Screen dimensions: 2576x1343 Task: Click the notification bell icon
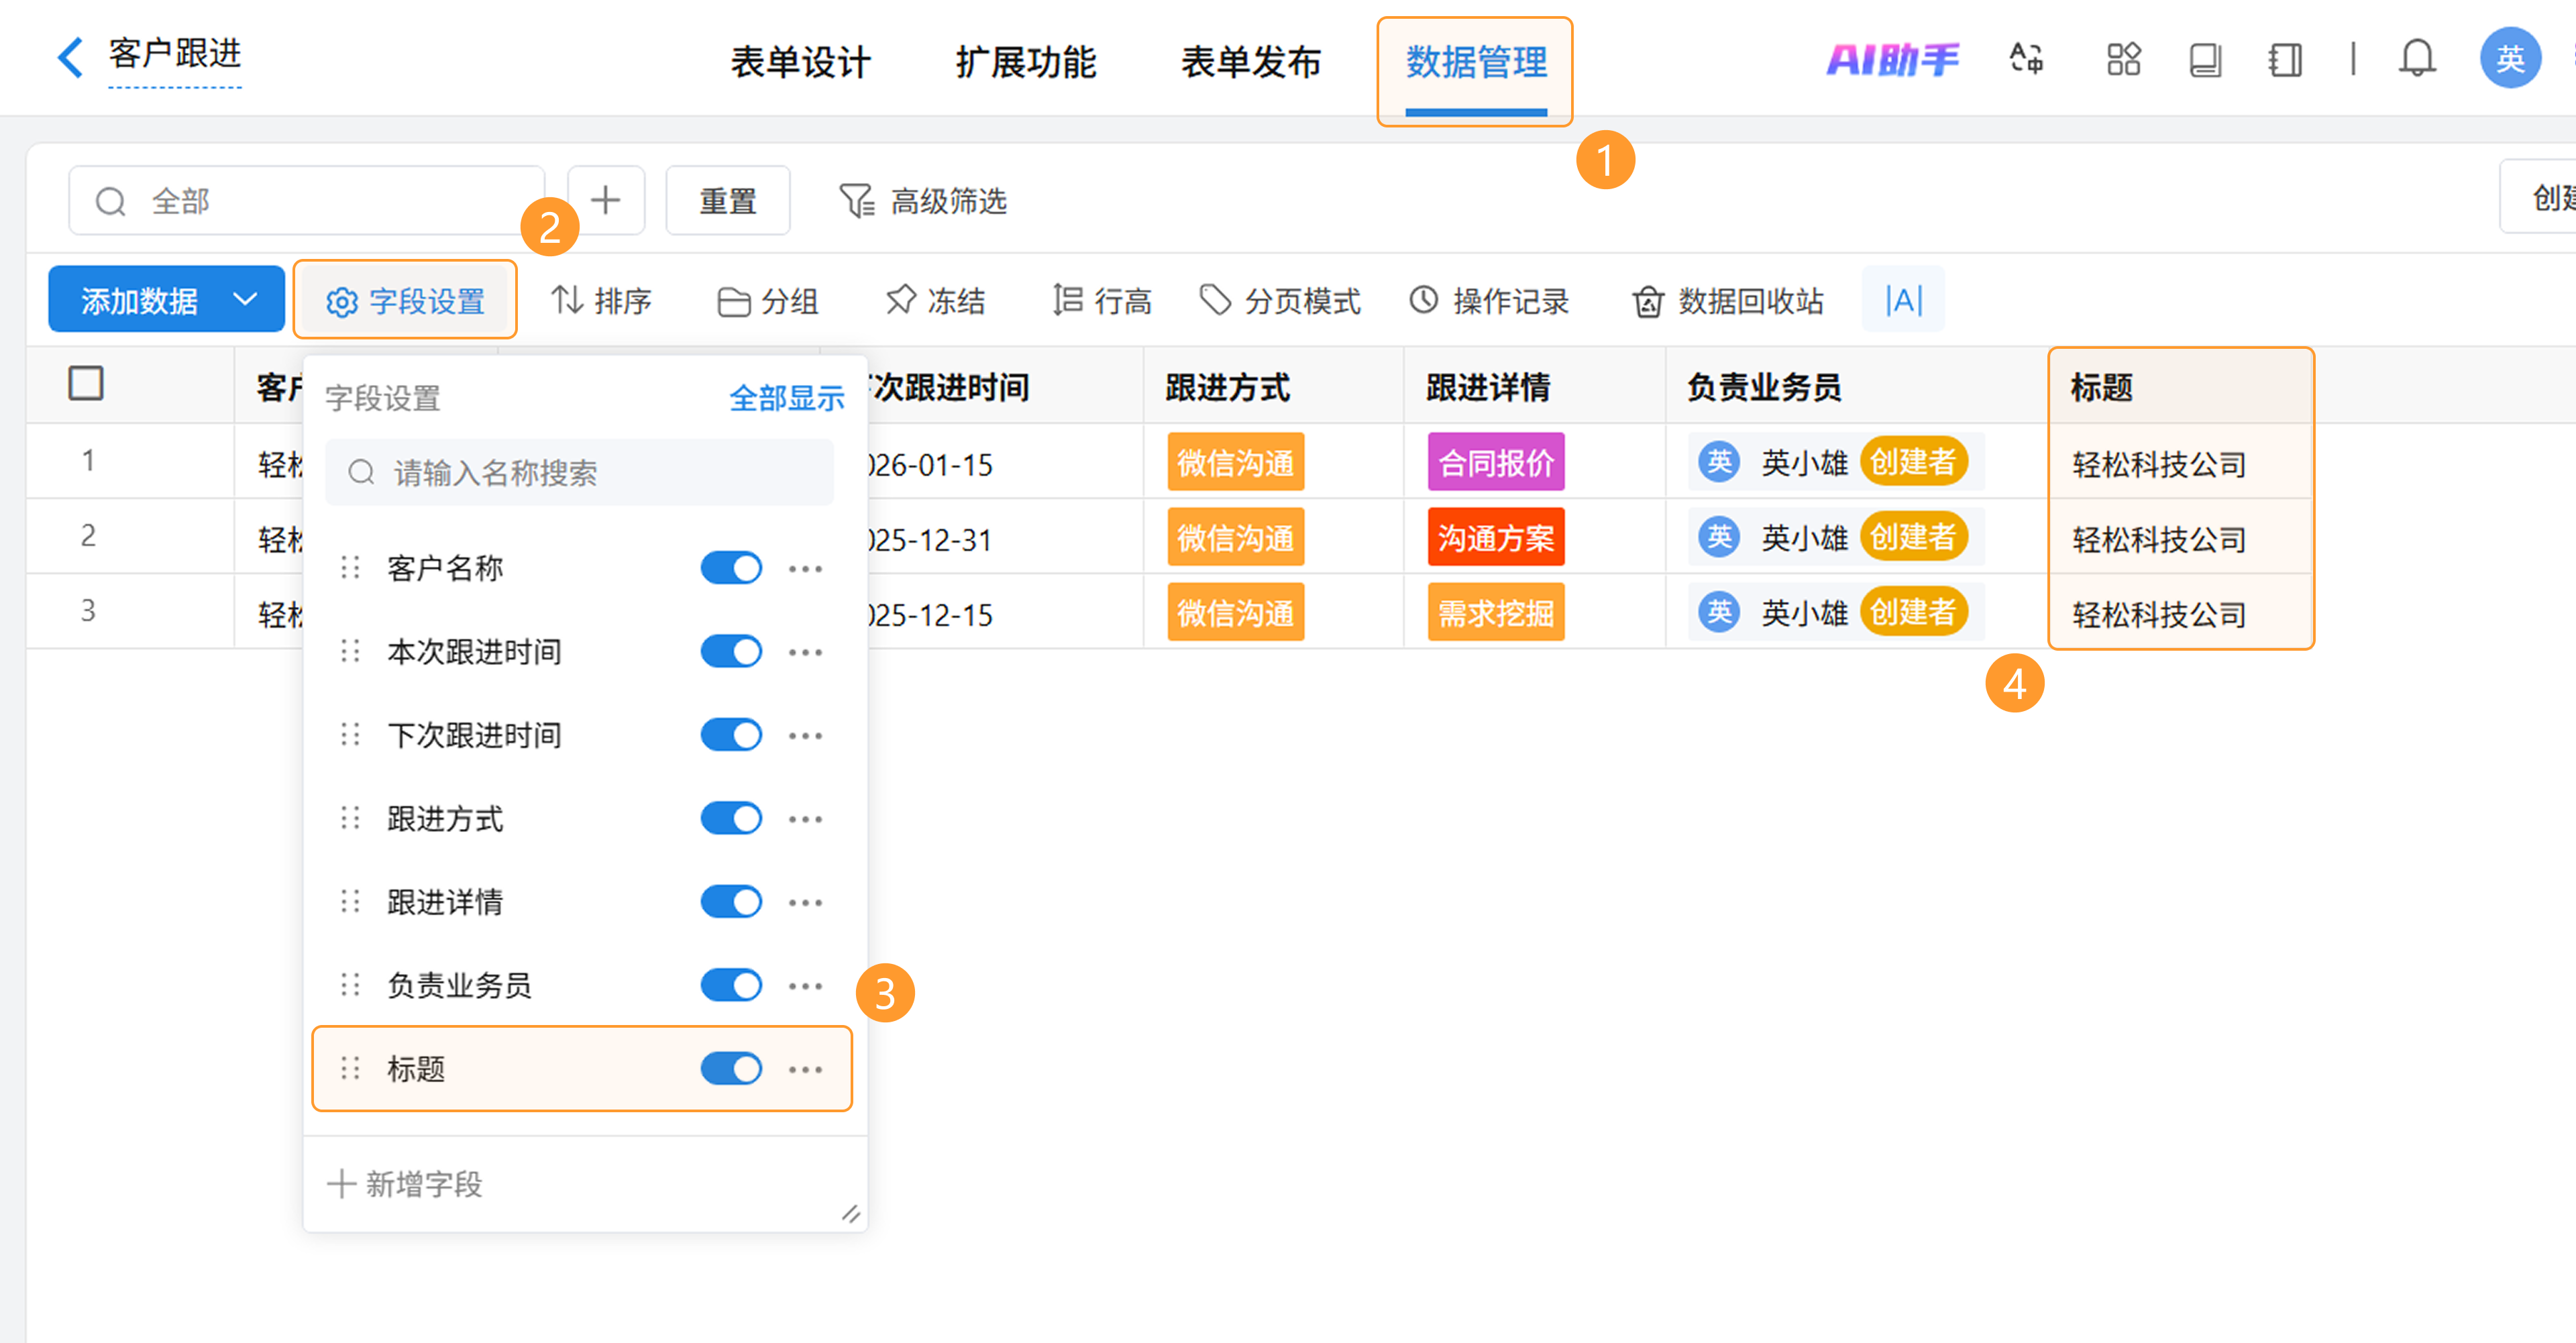click(2416, 59)
